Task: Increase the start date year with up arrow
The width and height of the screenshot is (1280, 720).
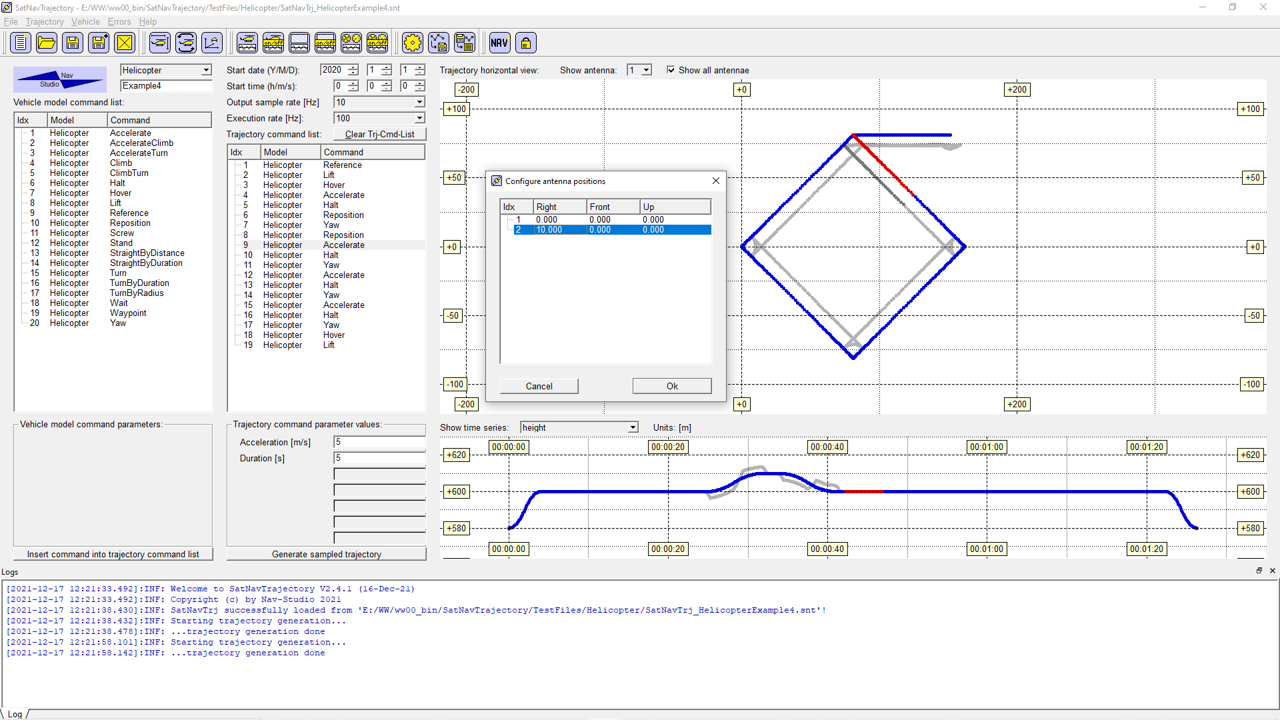Action: pos(353,67)
